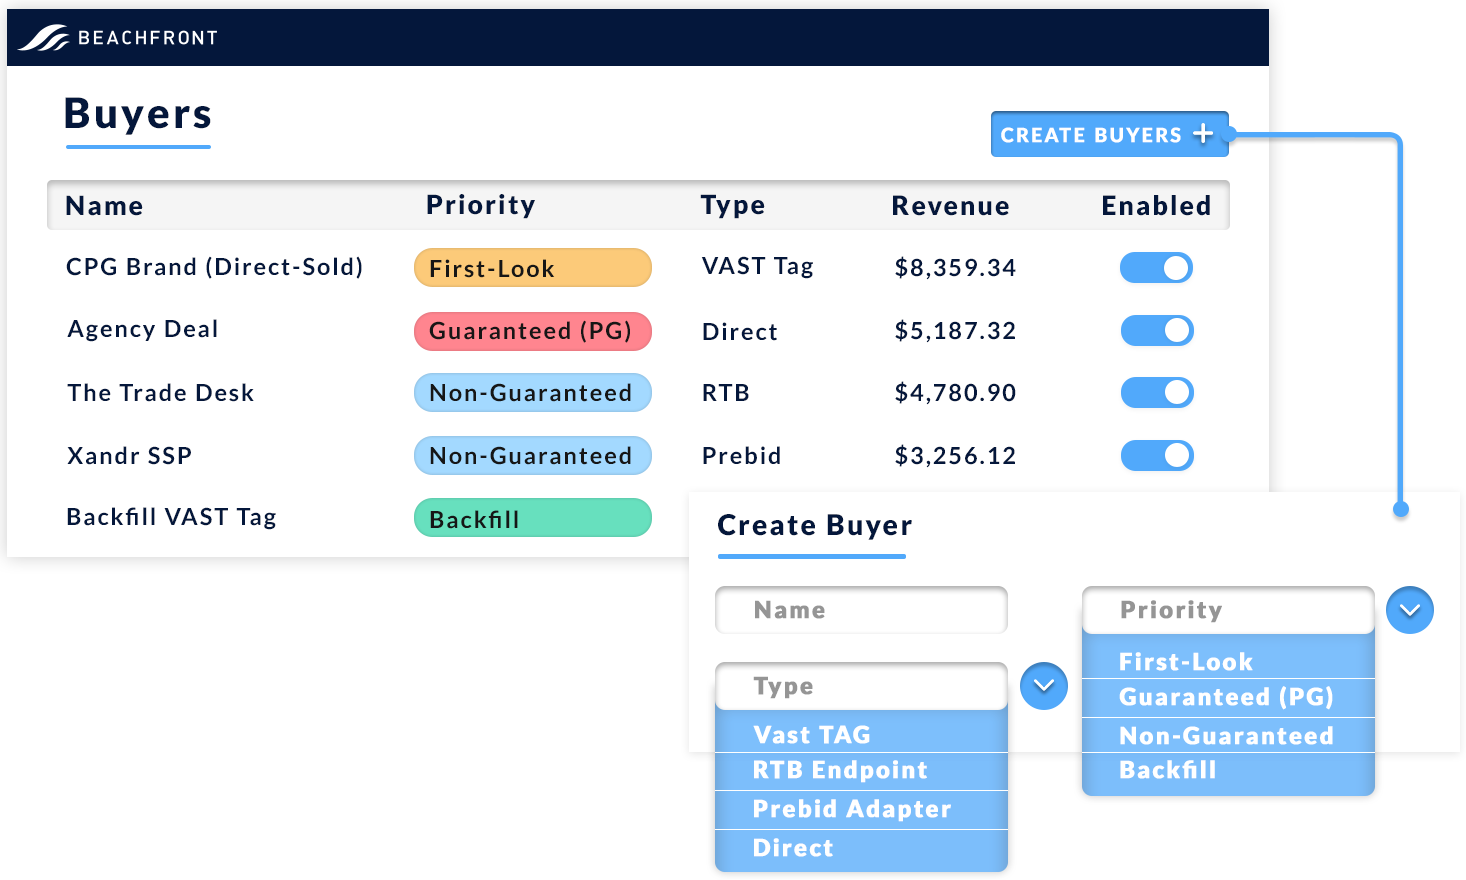The image size is (1466, 880).
Task: Click the green Backfill priority badge
Action: [533, 518]
